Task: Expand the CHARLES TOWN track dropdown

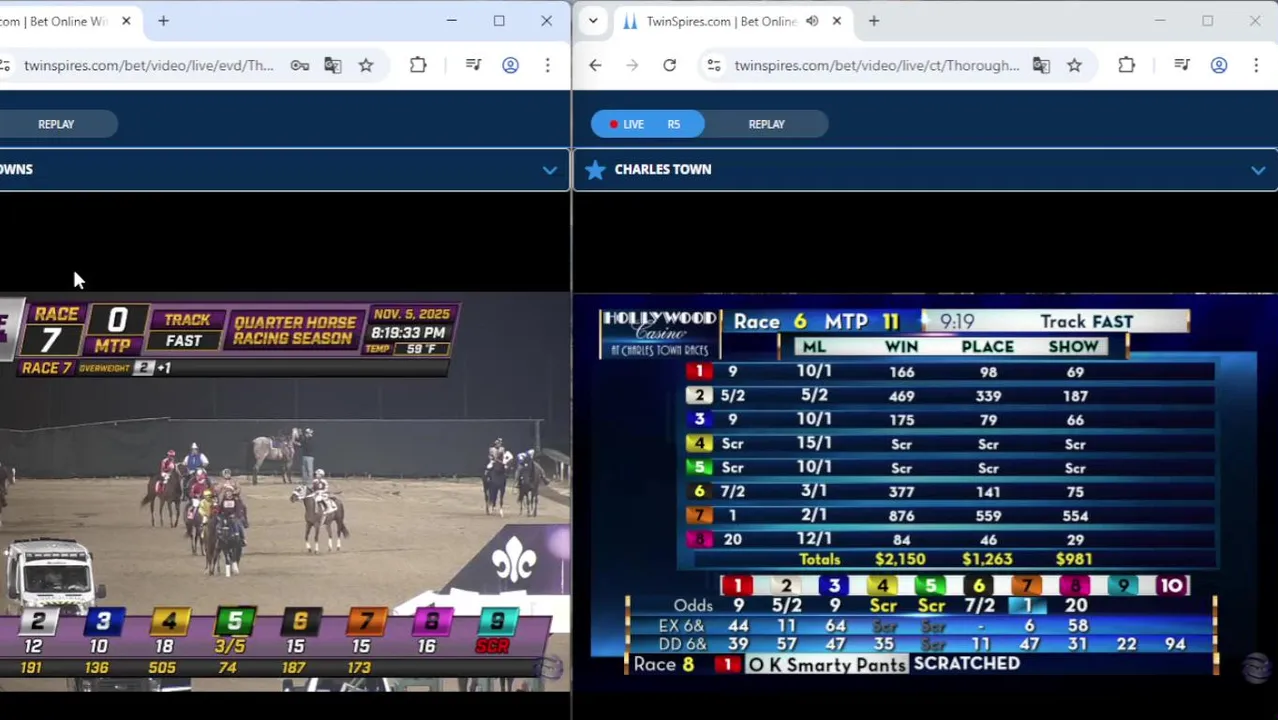Action: click(1257, 170)
